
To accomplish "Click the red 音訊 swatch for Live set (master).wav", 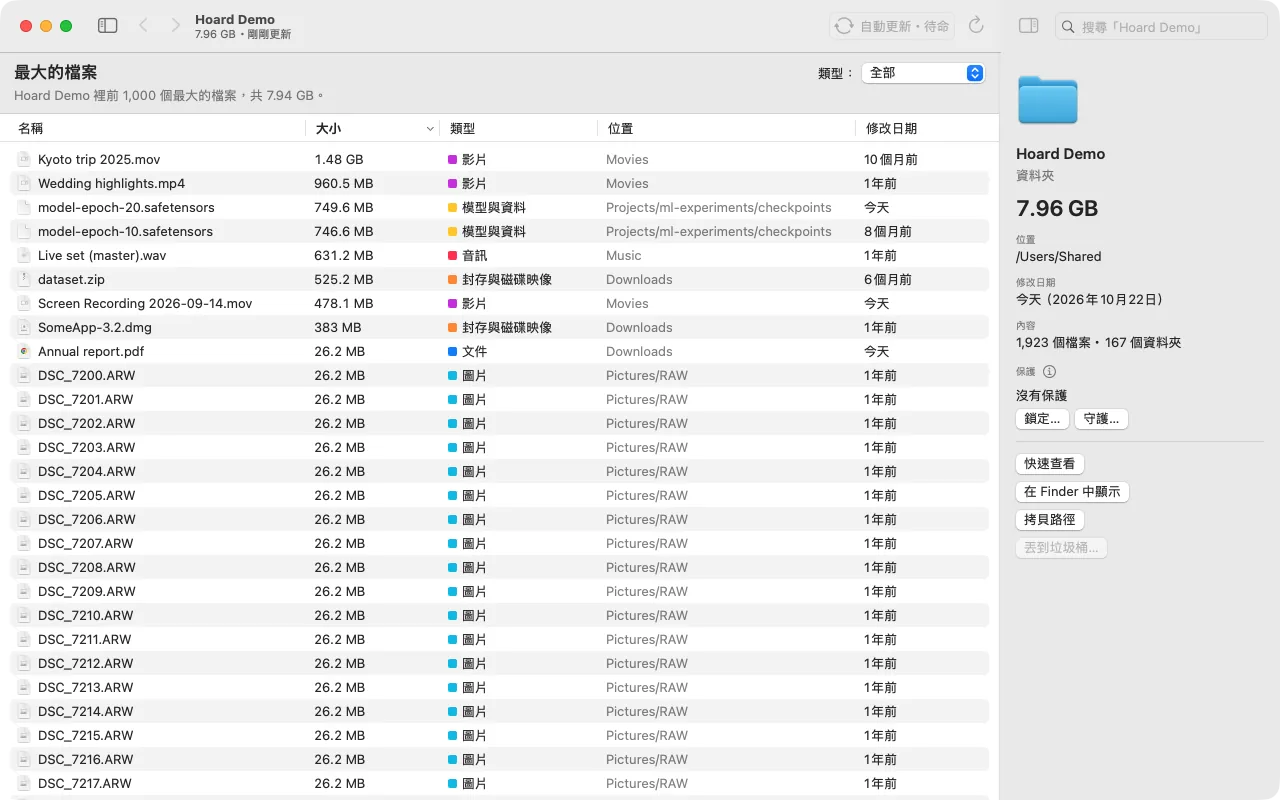I will pyautogui.click(x=452, y=255).
